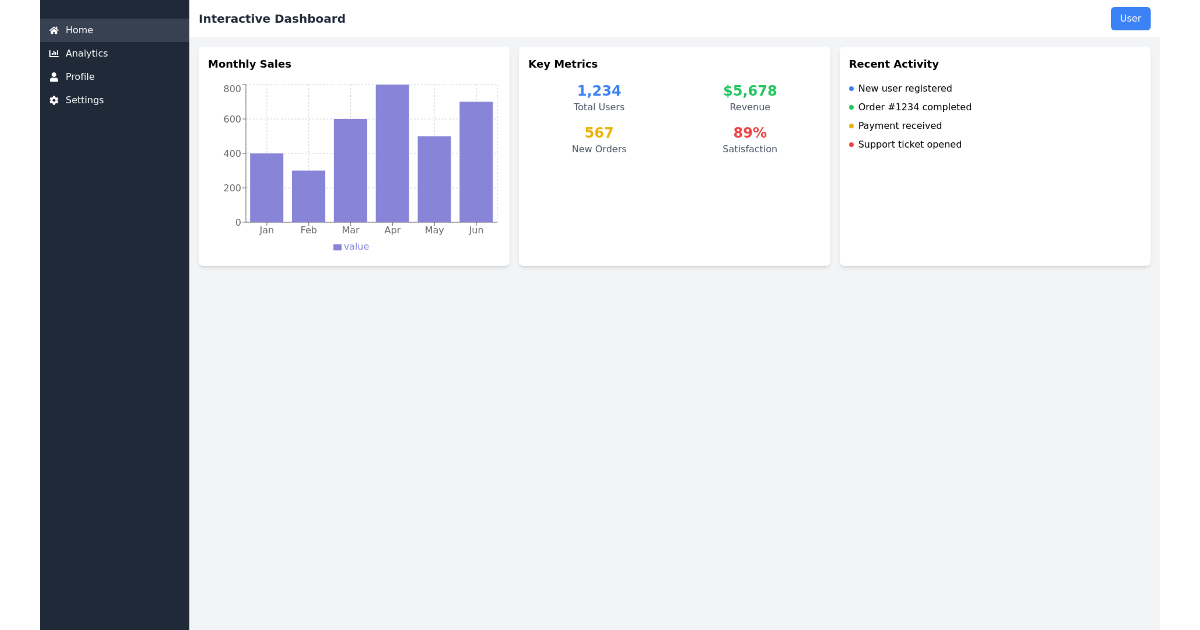
Task: Toggle the value legend below the chart
Action: coord(350,246)
